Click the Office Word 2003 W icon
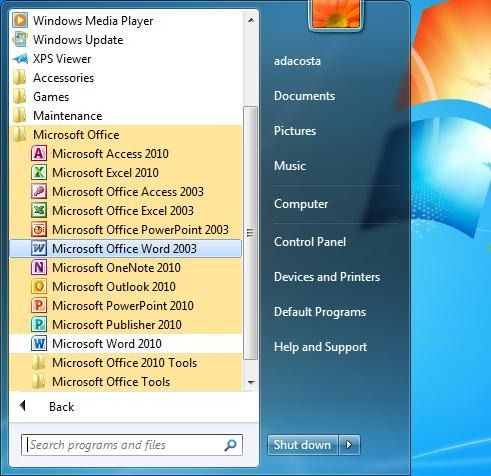Screen dimensions: 491x476 tap(39, 249)
